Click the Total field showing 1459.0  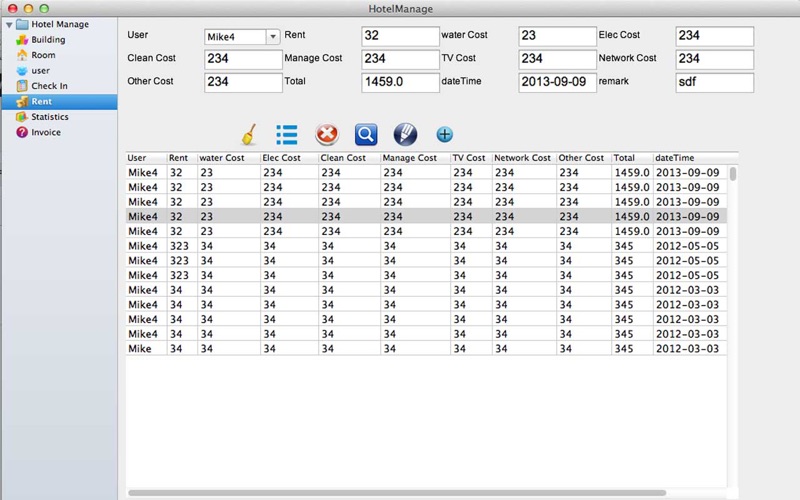point(400,83)
